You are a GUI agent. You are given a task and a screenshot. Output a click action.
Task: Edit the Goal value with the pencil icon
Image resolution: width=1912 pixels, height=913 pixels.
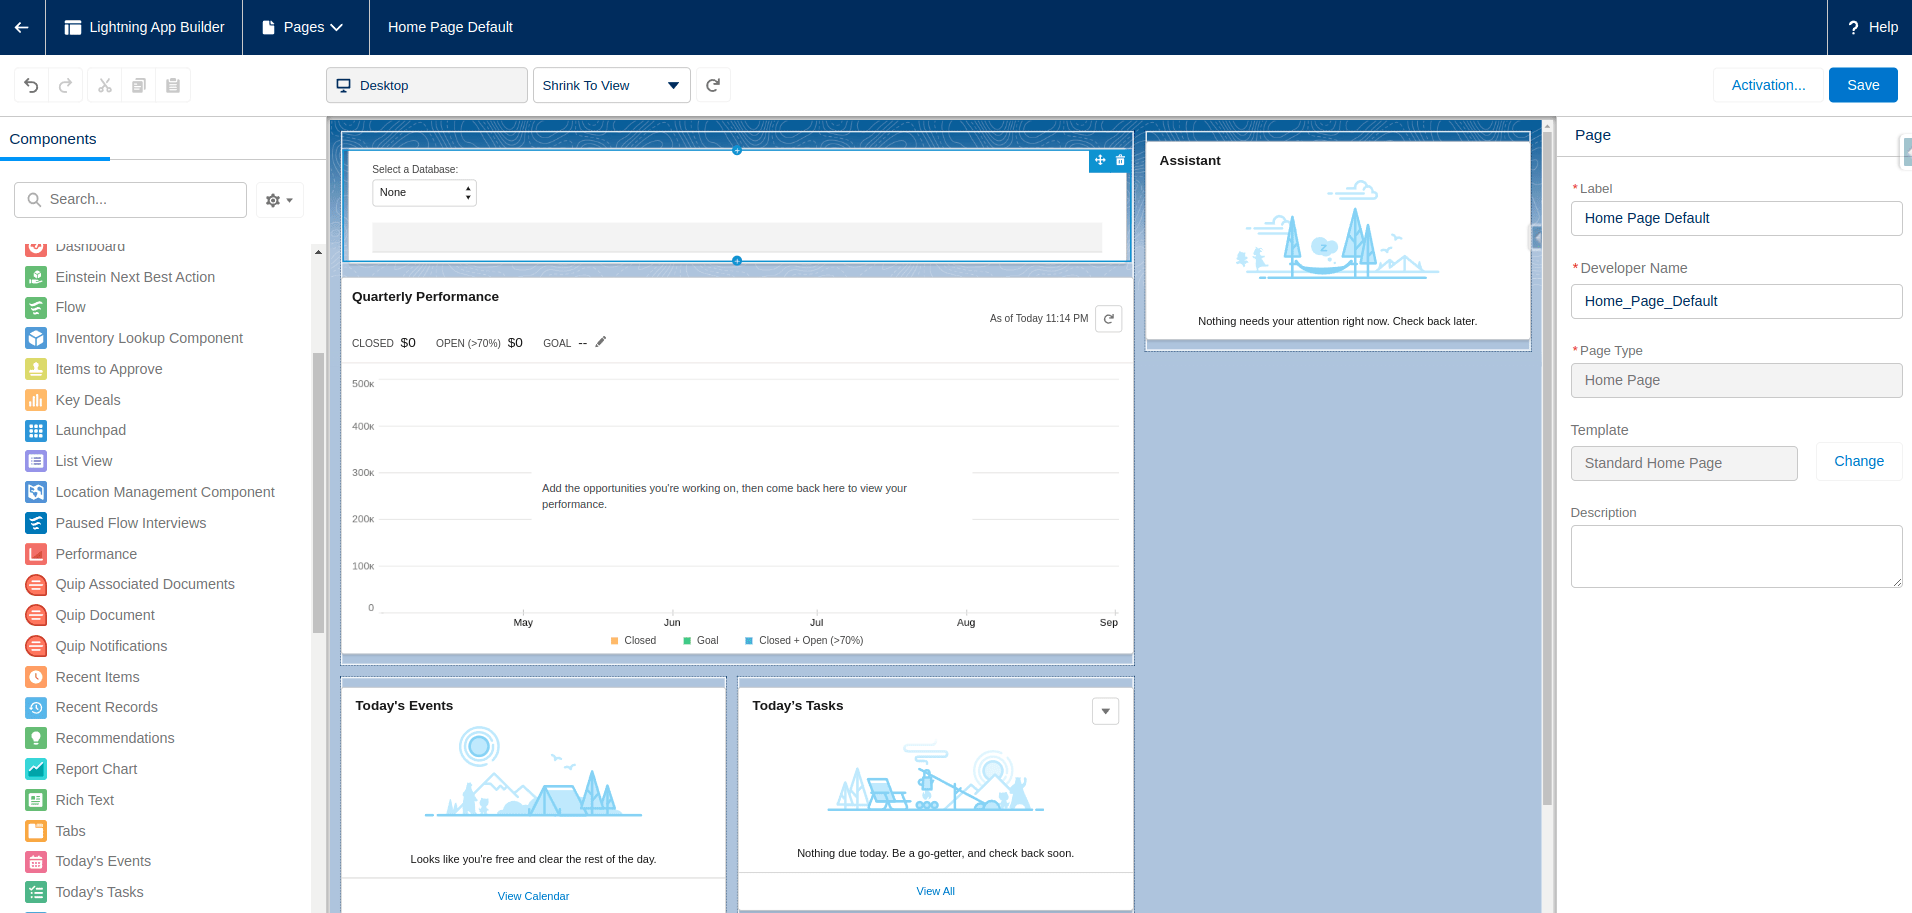point(600,341)
